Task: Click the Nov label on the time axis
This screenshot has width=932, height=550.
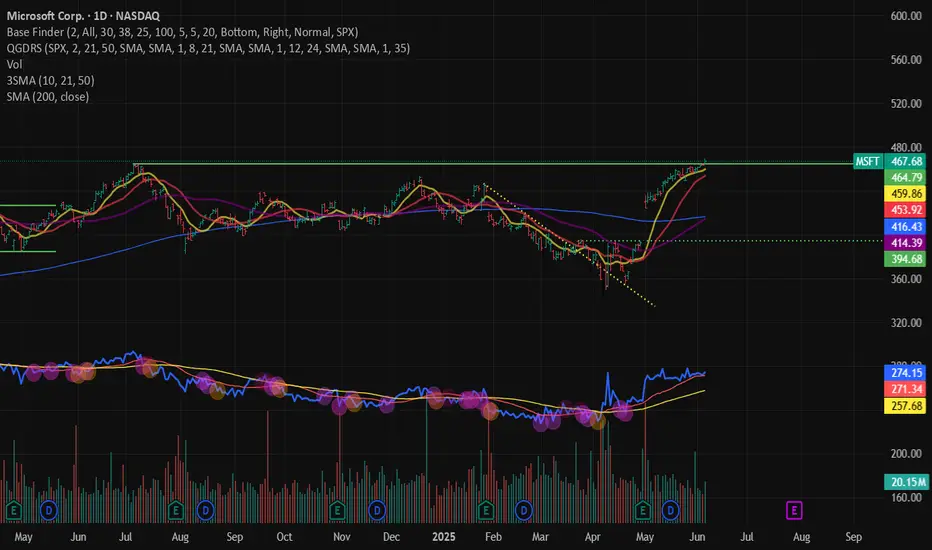Action: (342, 537)
